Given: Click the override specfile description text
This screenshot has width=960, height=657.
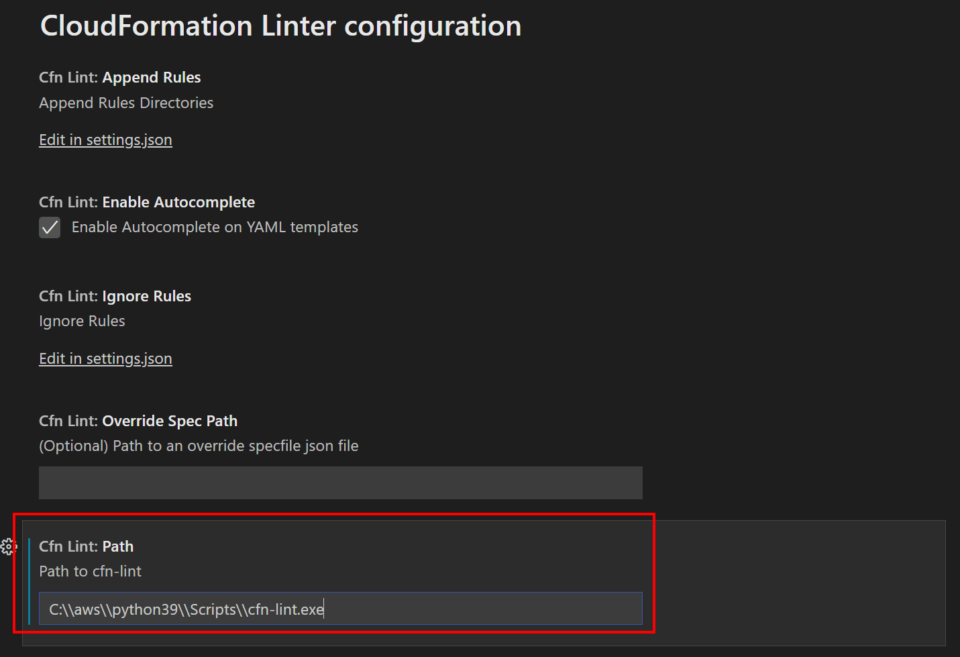Looking at the screenshot, I should 198,446.
